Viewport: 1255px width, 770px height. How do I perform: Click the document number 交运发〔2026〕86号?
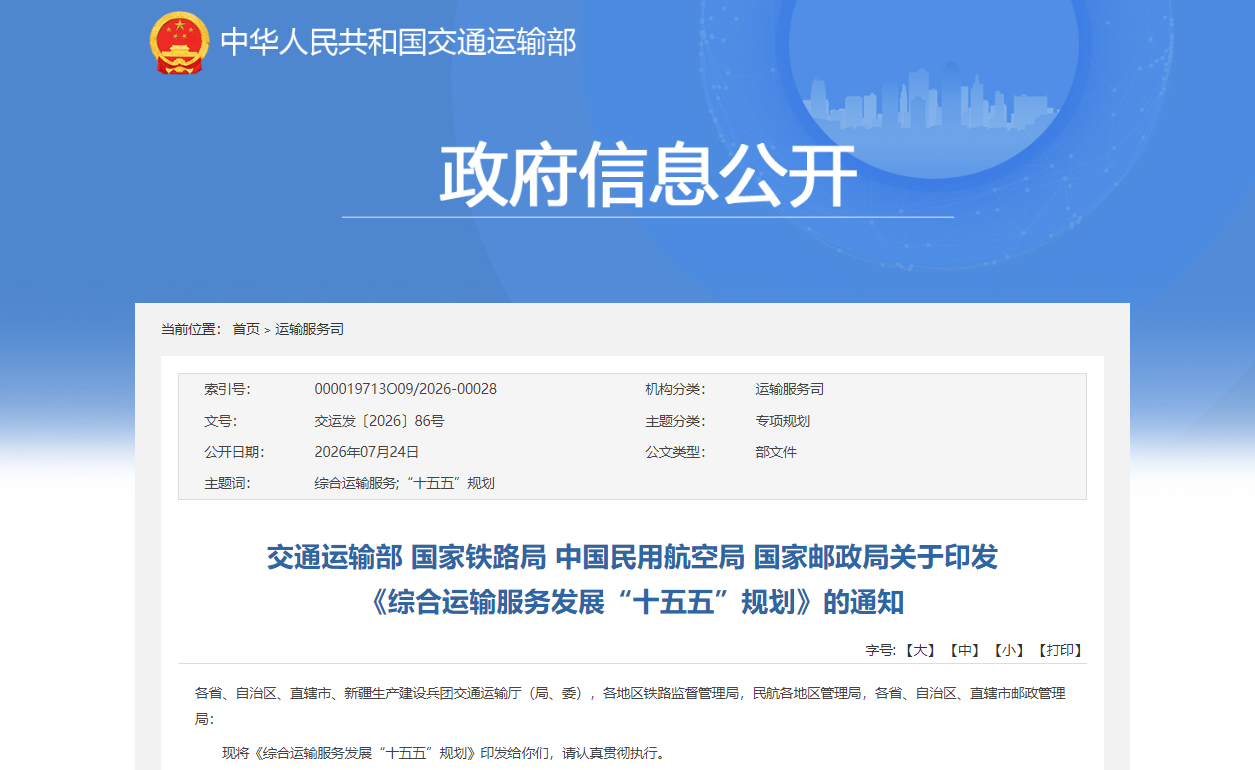pyautogui.click(x=379, y=421)
